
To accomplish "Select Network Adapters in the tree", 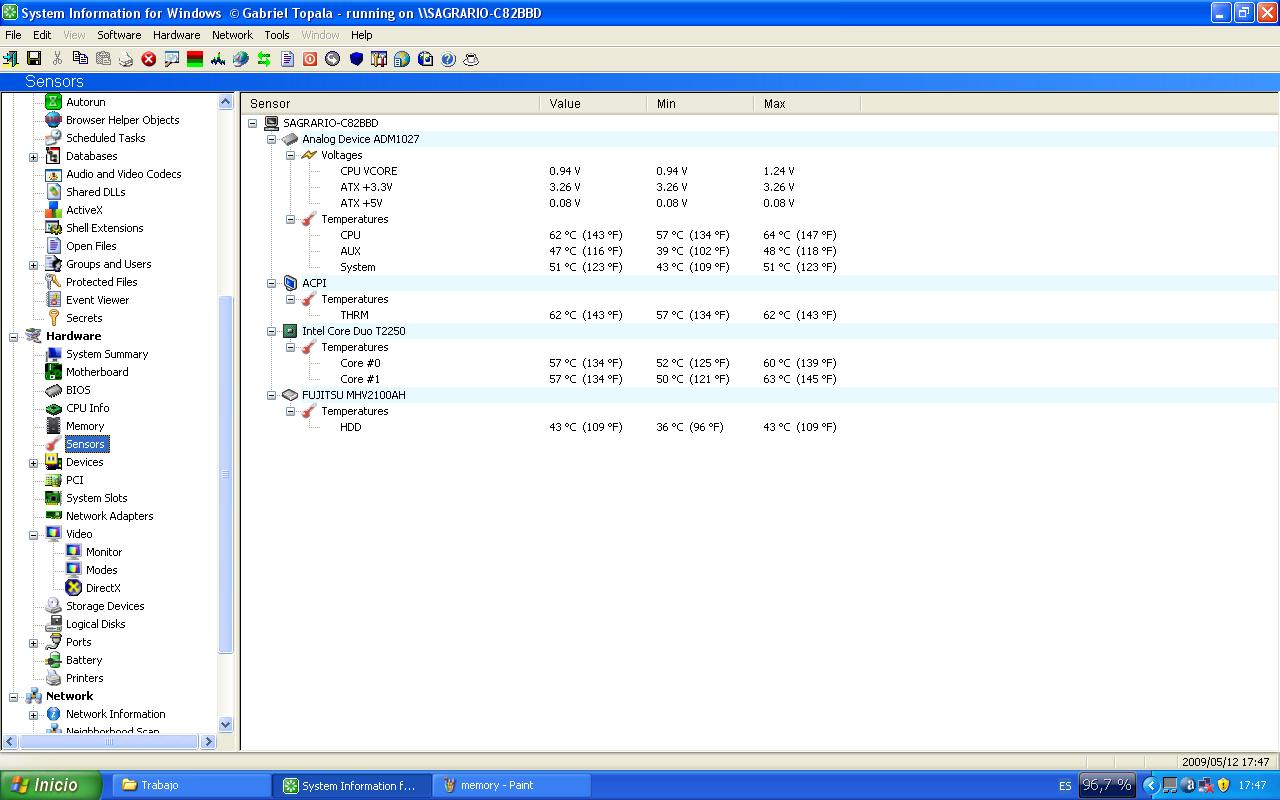I will tap(110, 516).
